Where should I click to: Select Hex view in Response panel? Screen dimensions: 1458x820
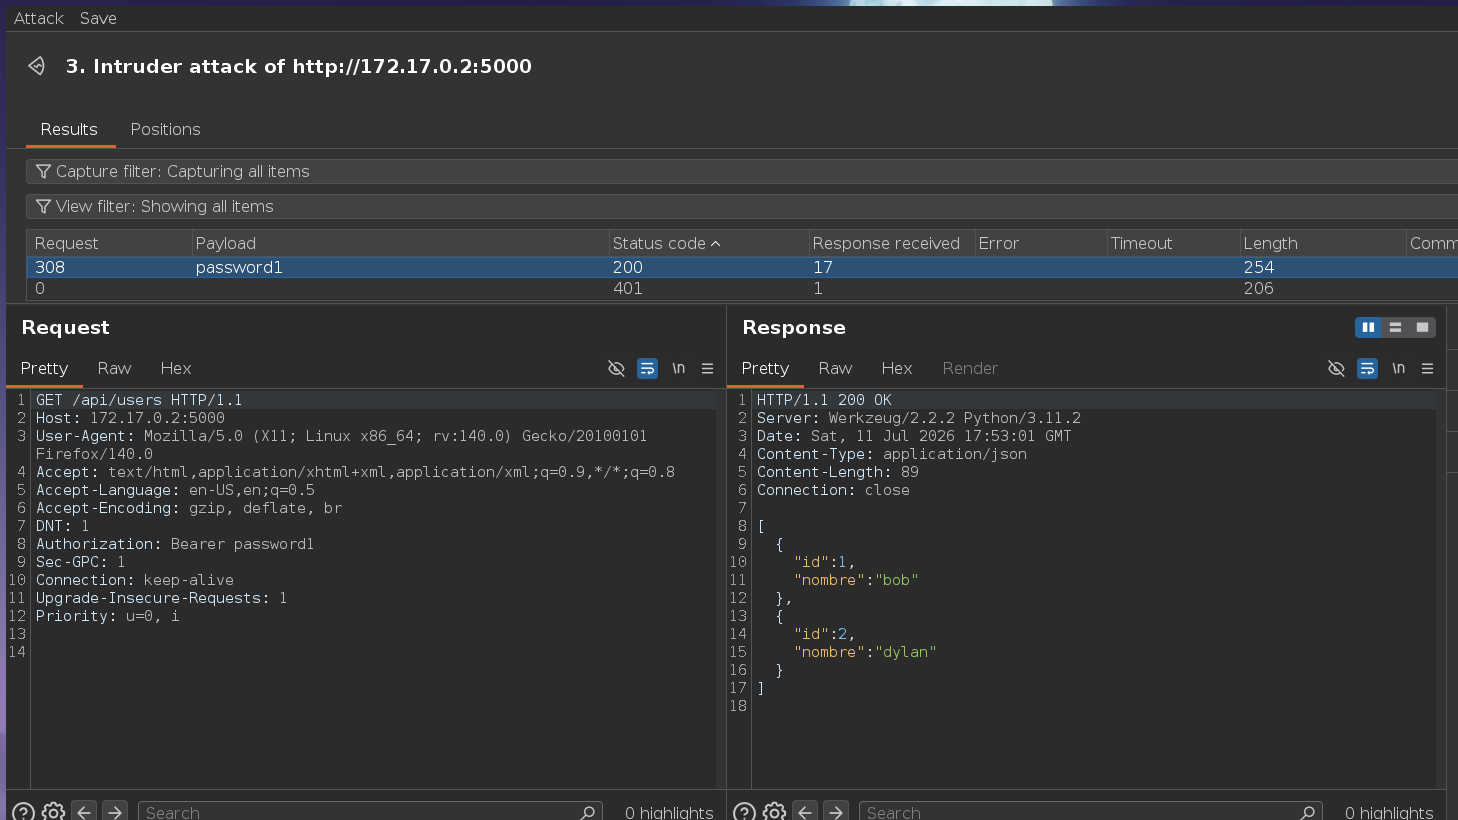click(897, 368)
